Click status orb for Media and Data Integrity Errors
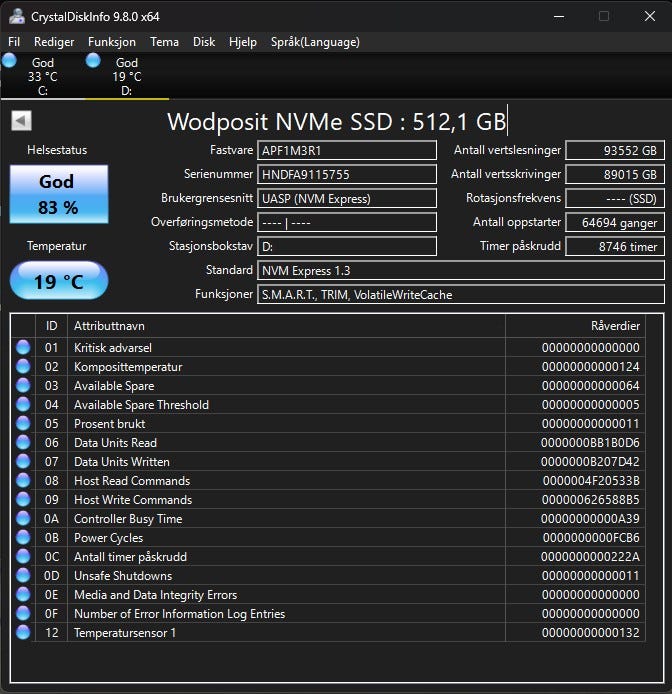The image size is (672, 694). tap(23, 595)
